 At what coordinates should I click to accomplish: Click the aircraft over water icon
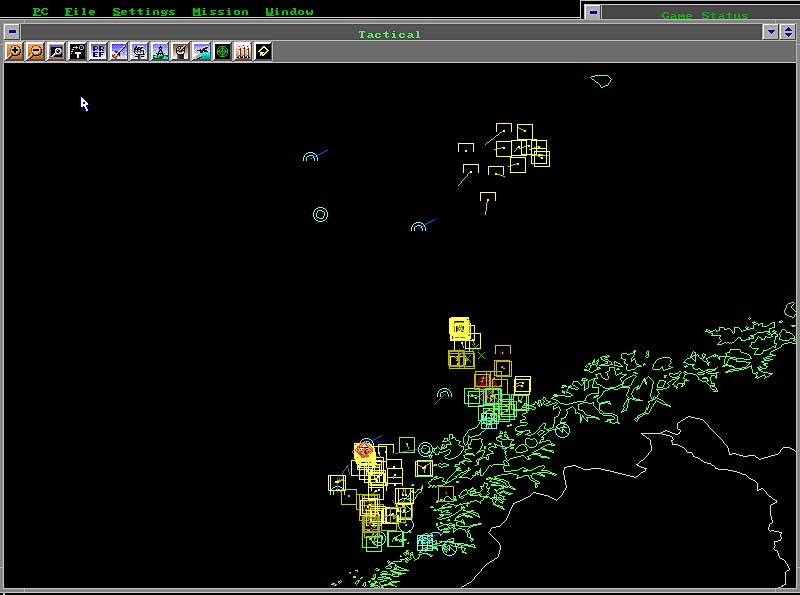pyautogui.click(x=202, y=52)
